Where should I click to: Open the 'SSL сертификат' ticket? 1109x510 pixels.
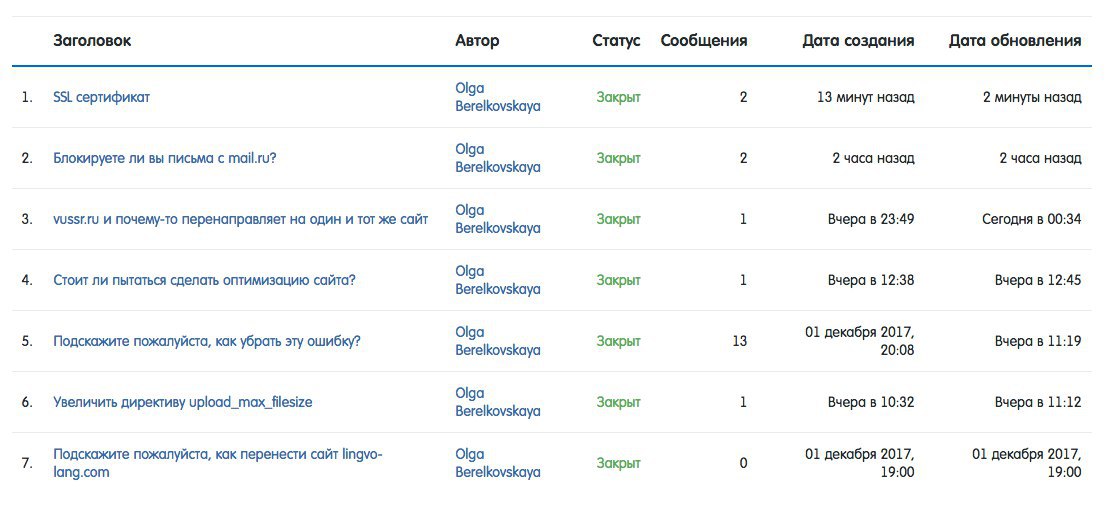tap(101, 98)
